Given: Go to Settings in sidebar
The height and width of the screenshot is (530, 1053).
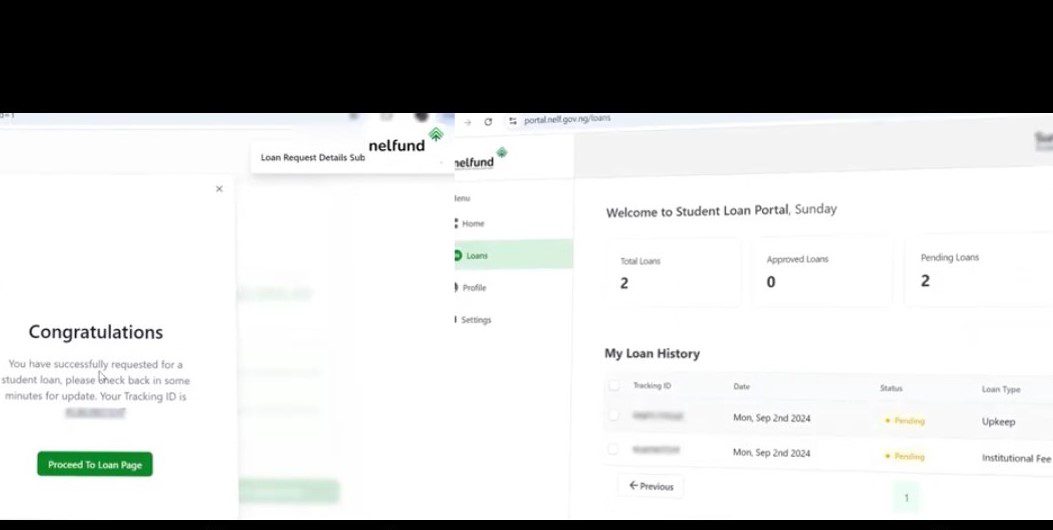Looking at the screenshot, I should point(476,319).
